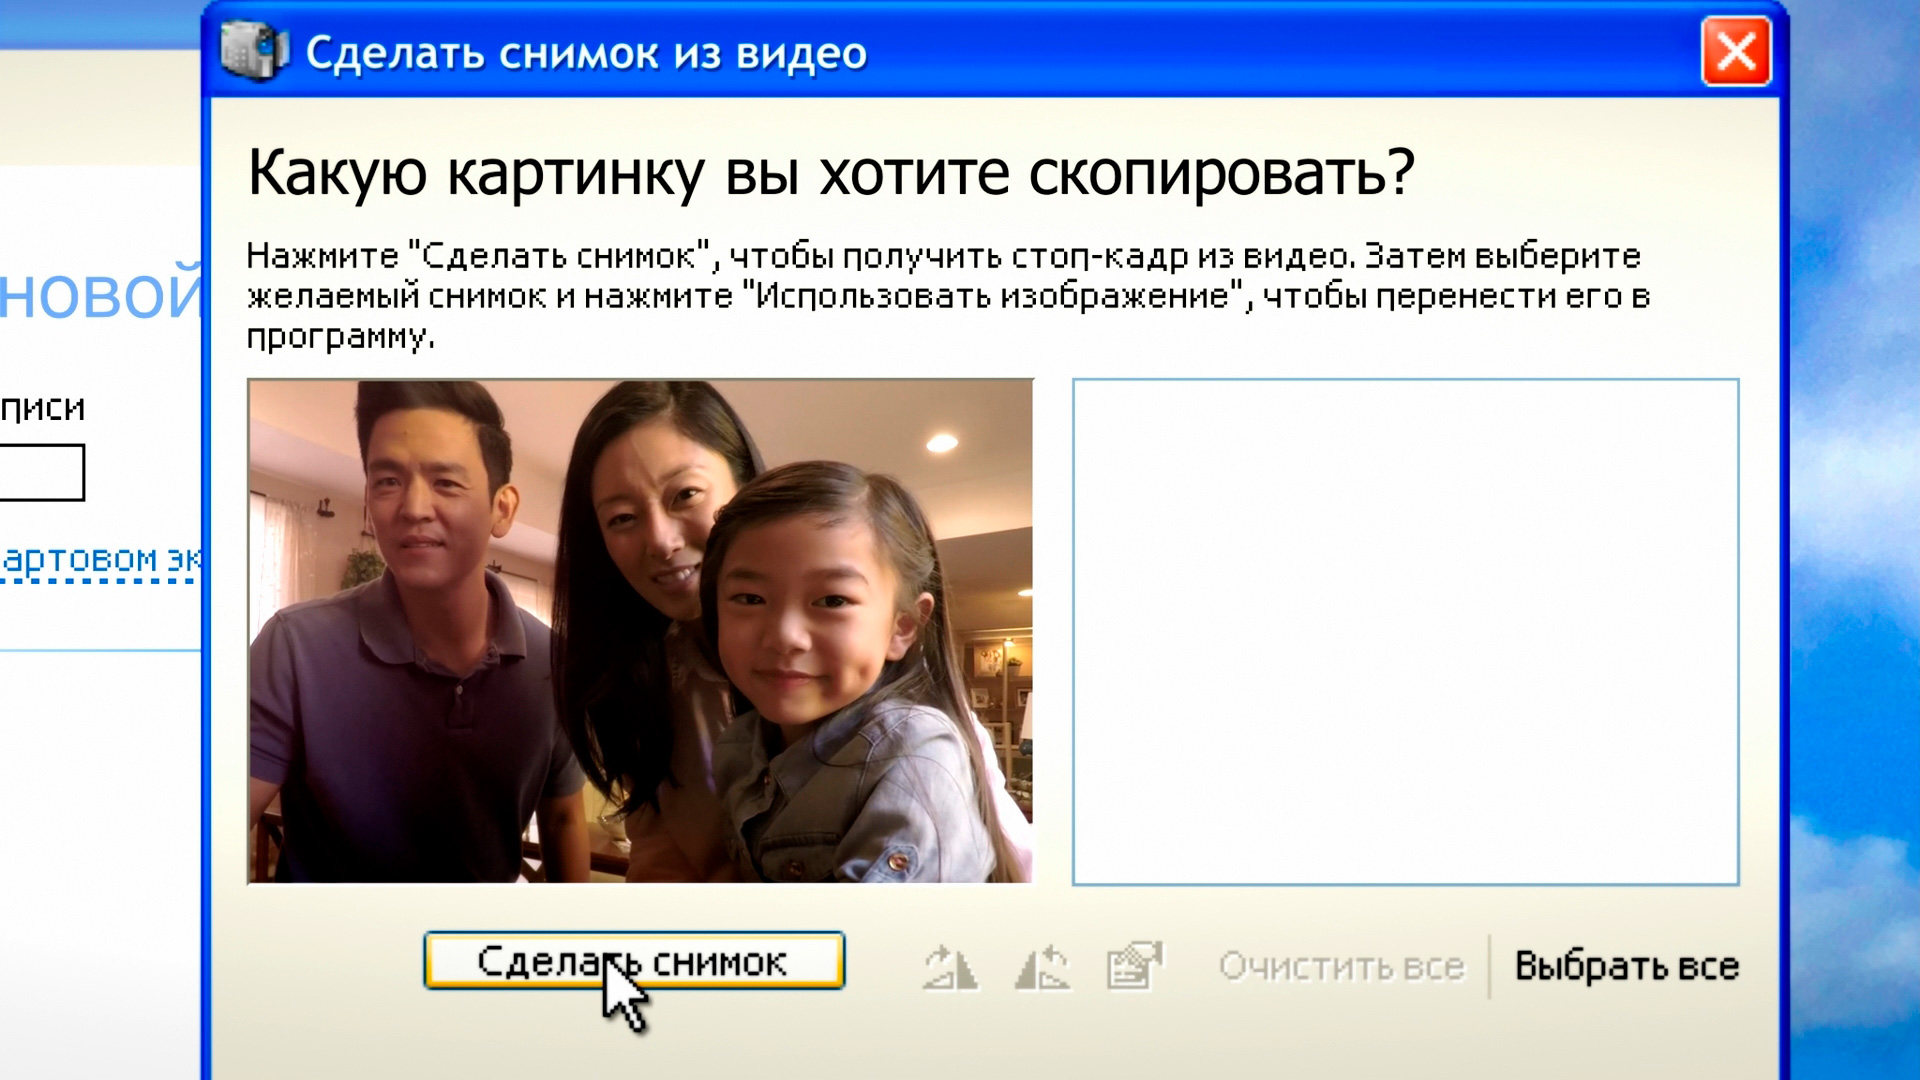Open picture properties icon
This screenshot has width=1920, height=1080.
point(1134,967)
